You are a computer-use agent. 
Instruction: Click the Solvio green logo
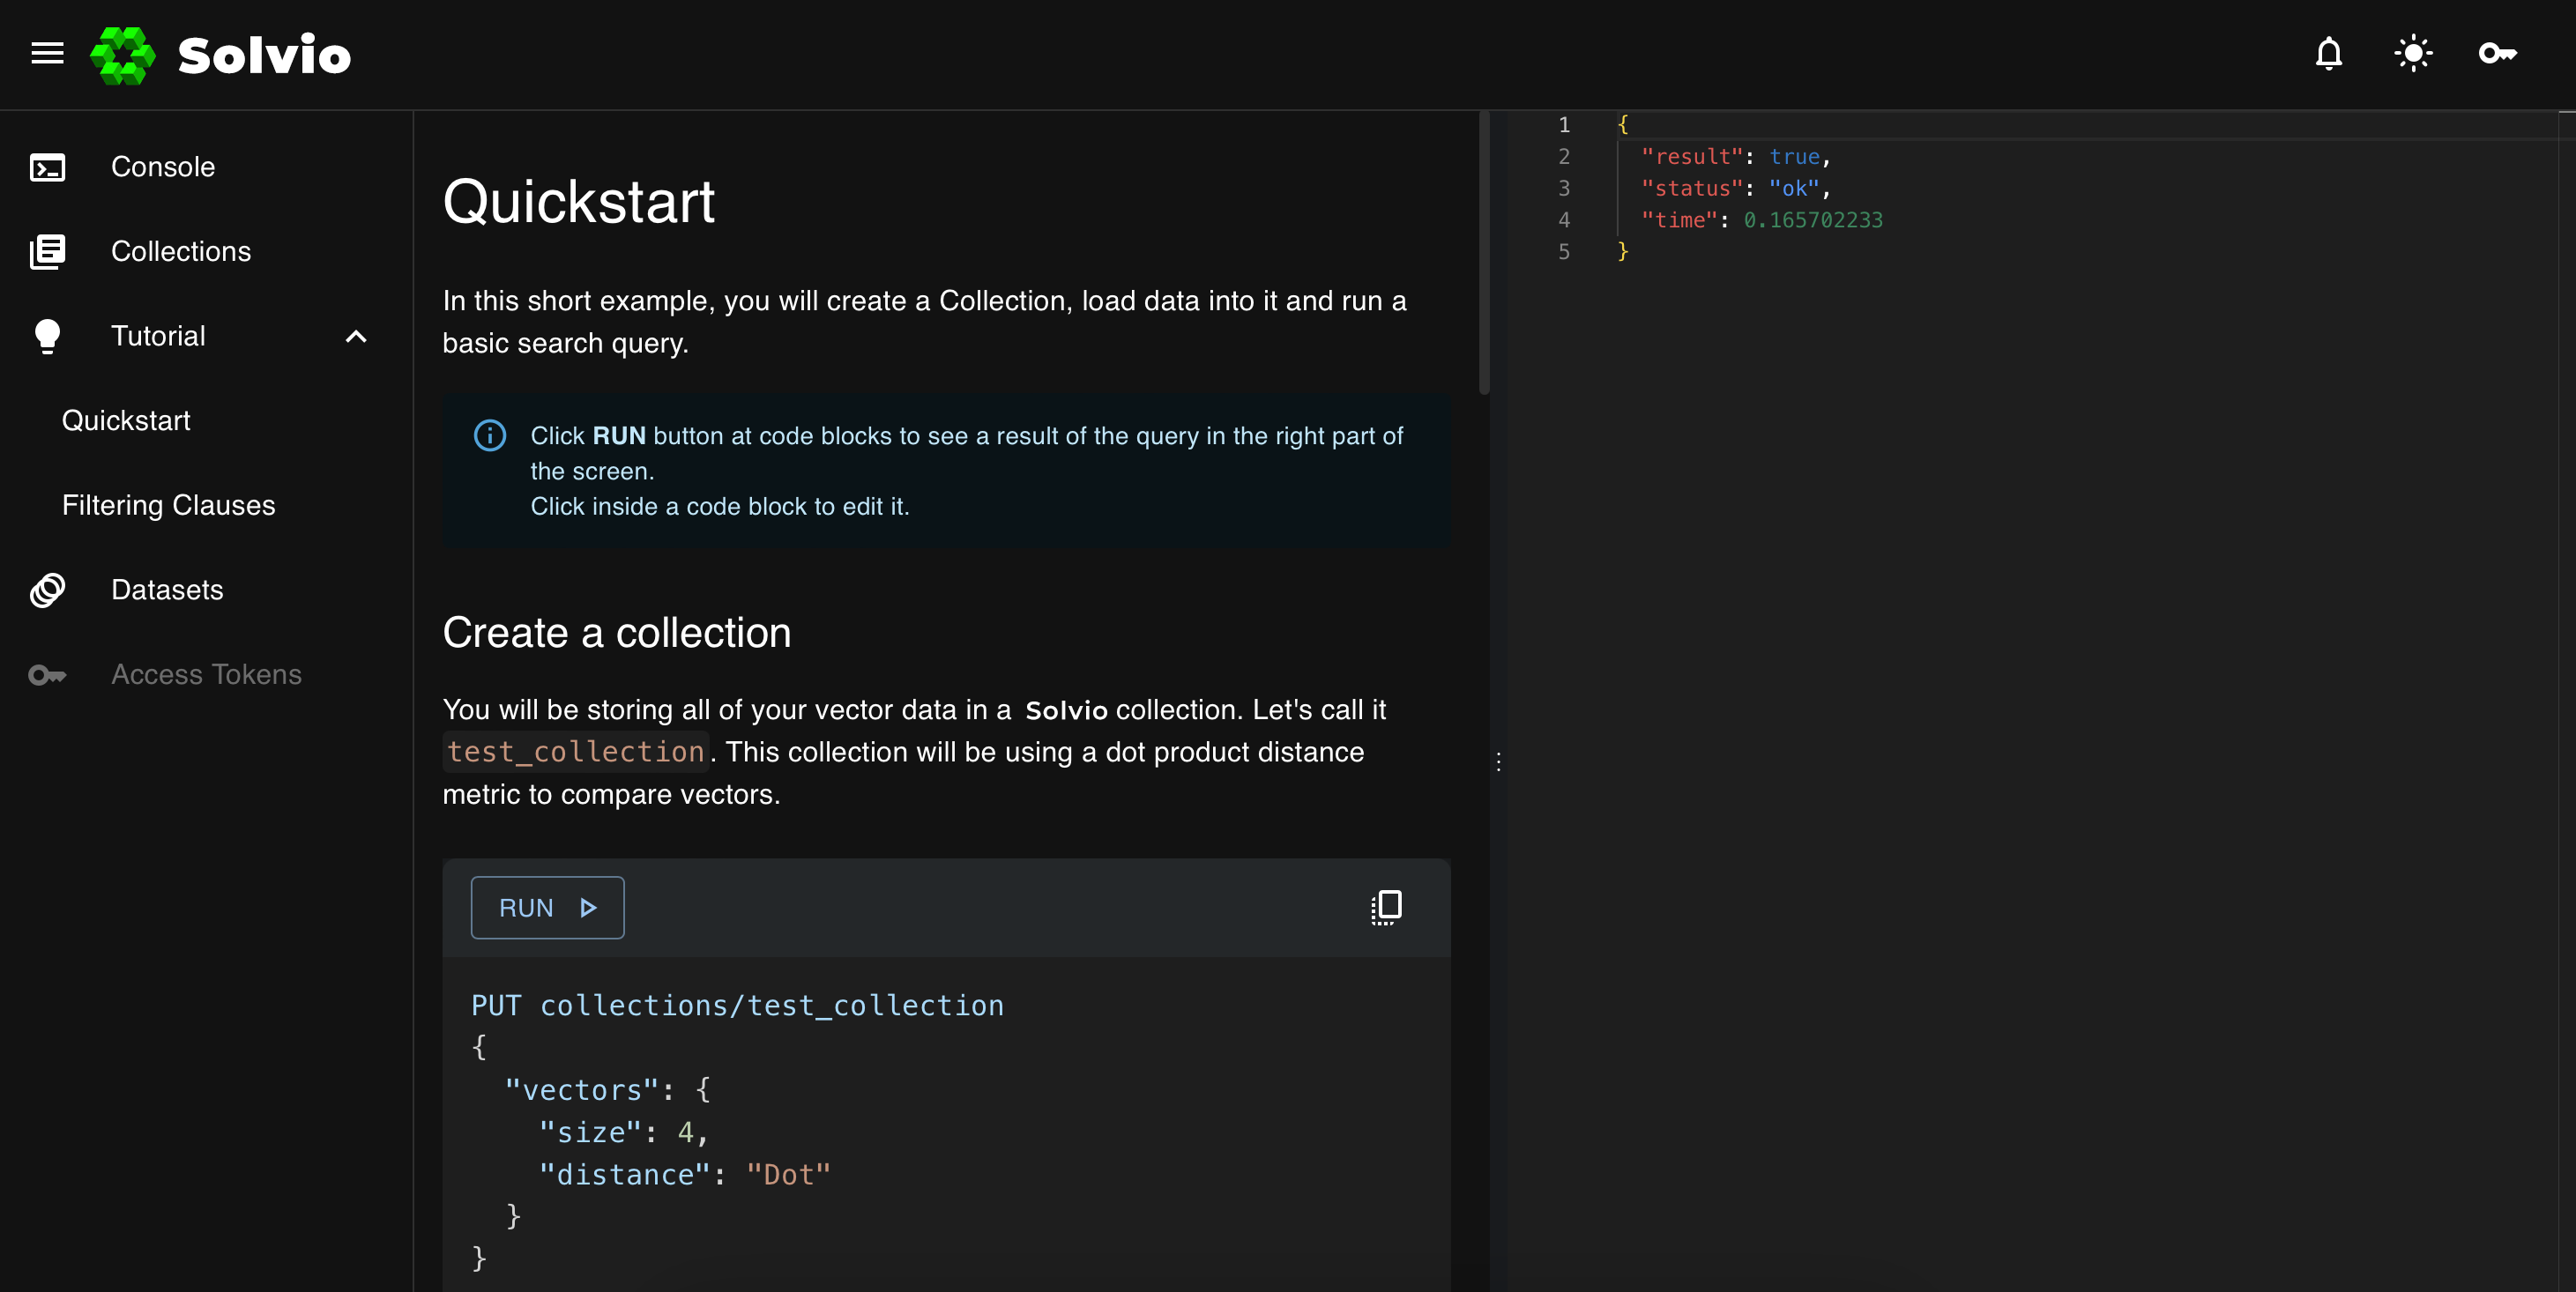coord(122,55)
